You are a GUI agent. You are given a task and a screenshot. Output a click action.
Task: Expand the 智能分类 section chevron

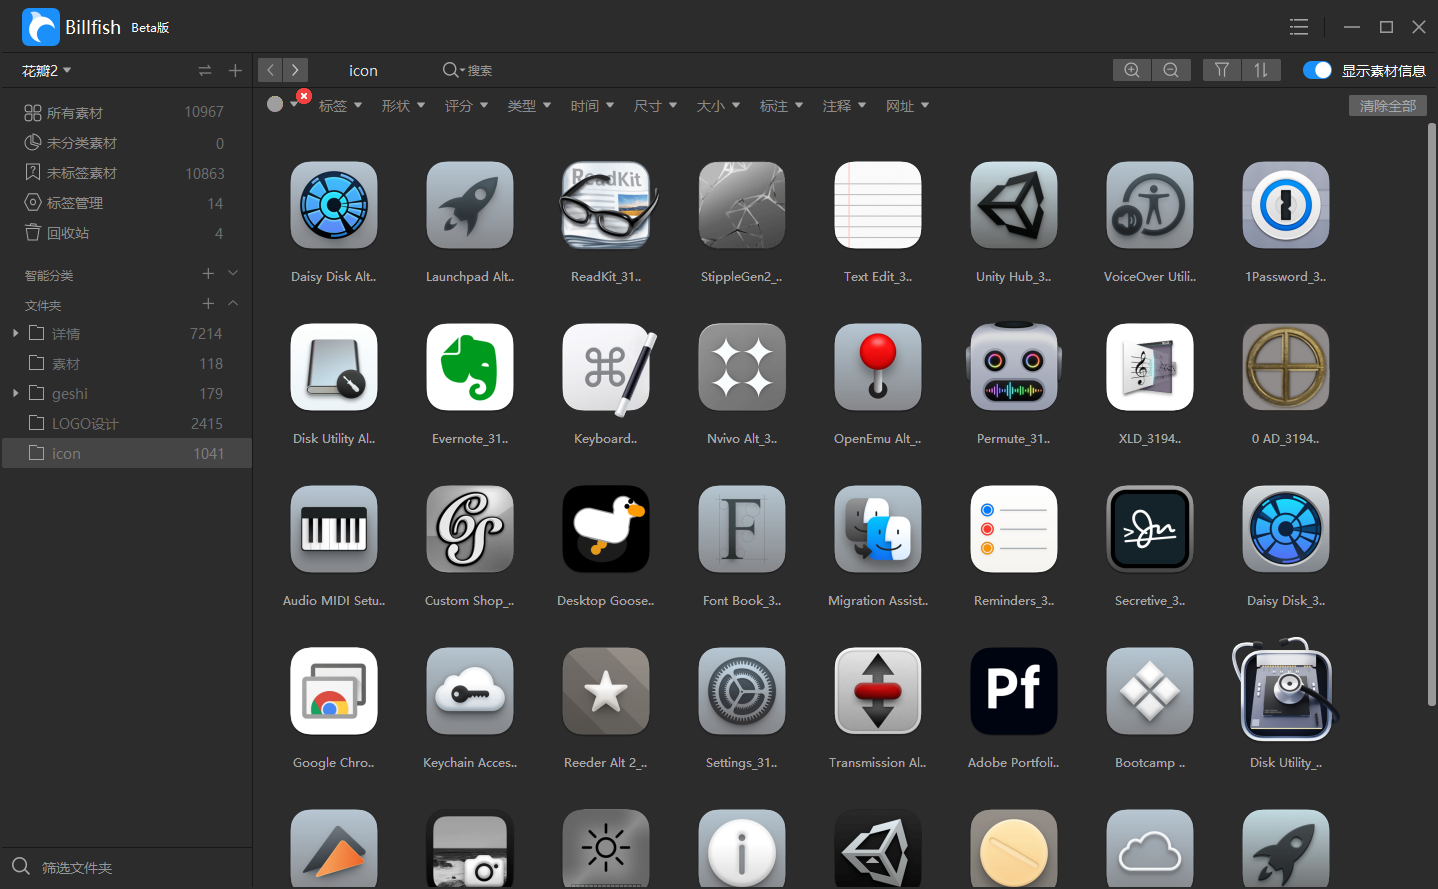tap(233, 273)
